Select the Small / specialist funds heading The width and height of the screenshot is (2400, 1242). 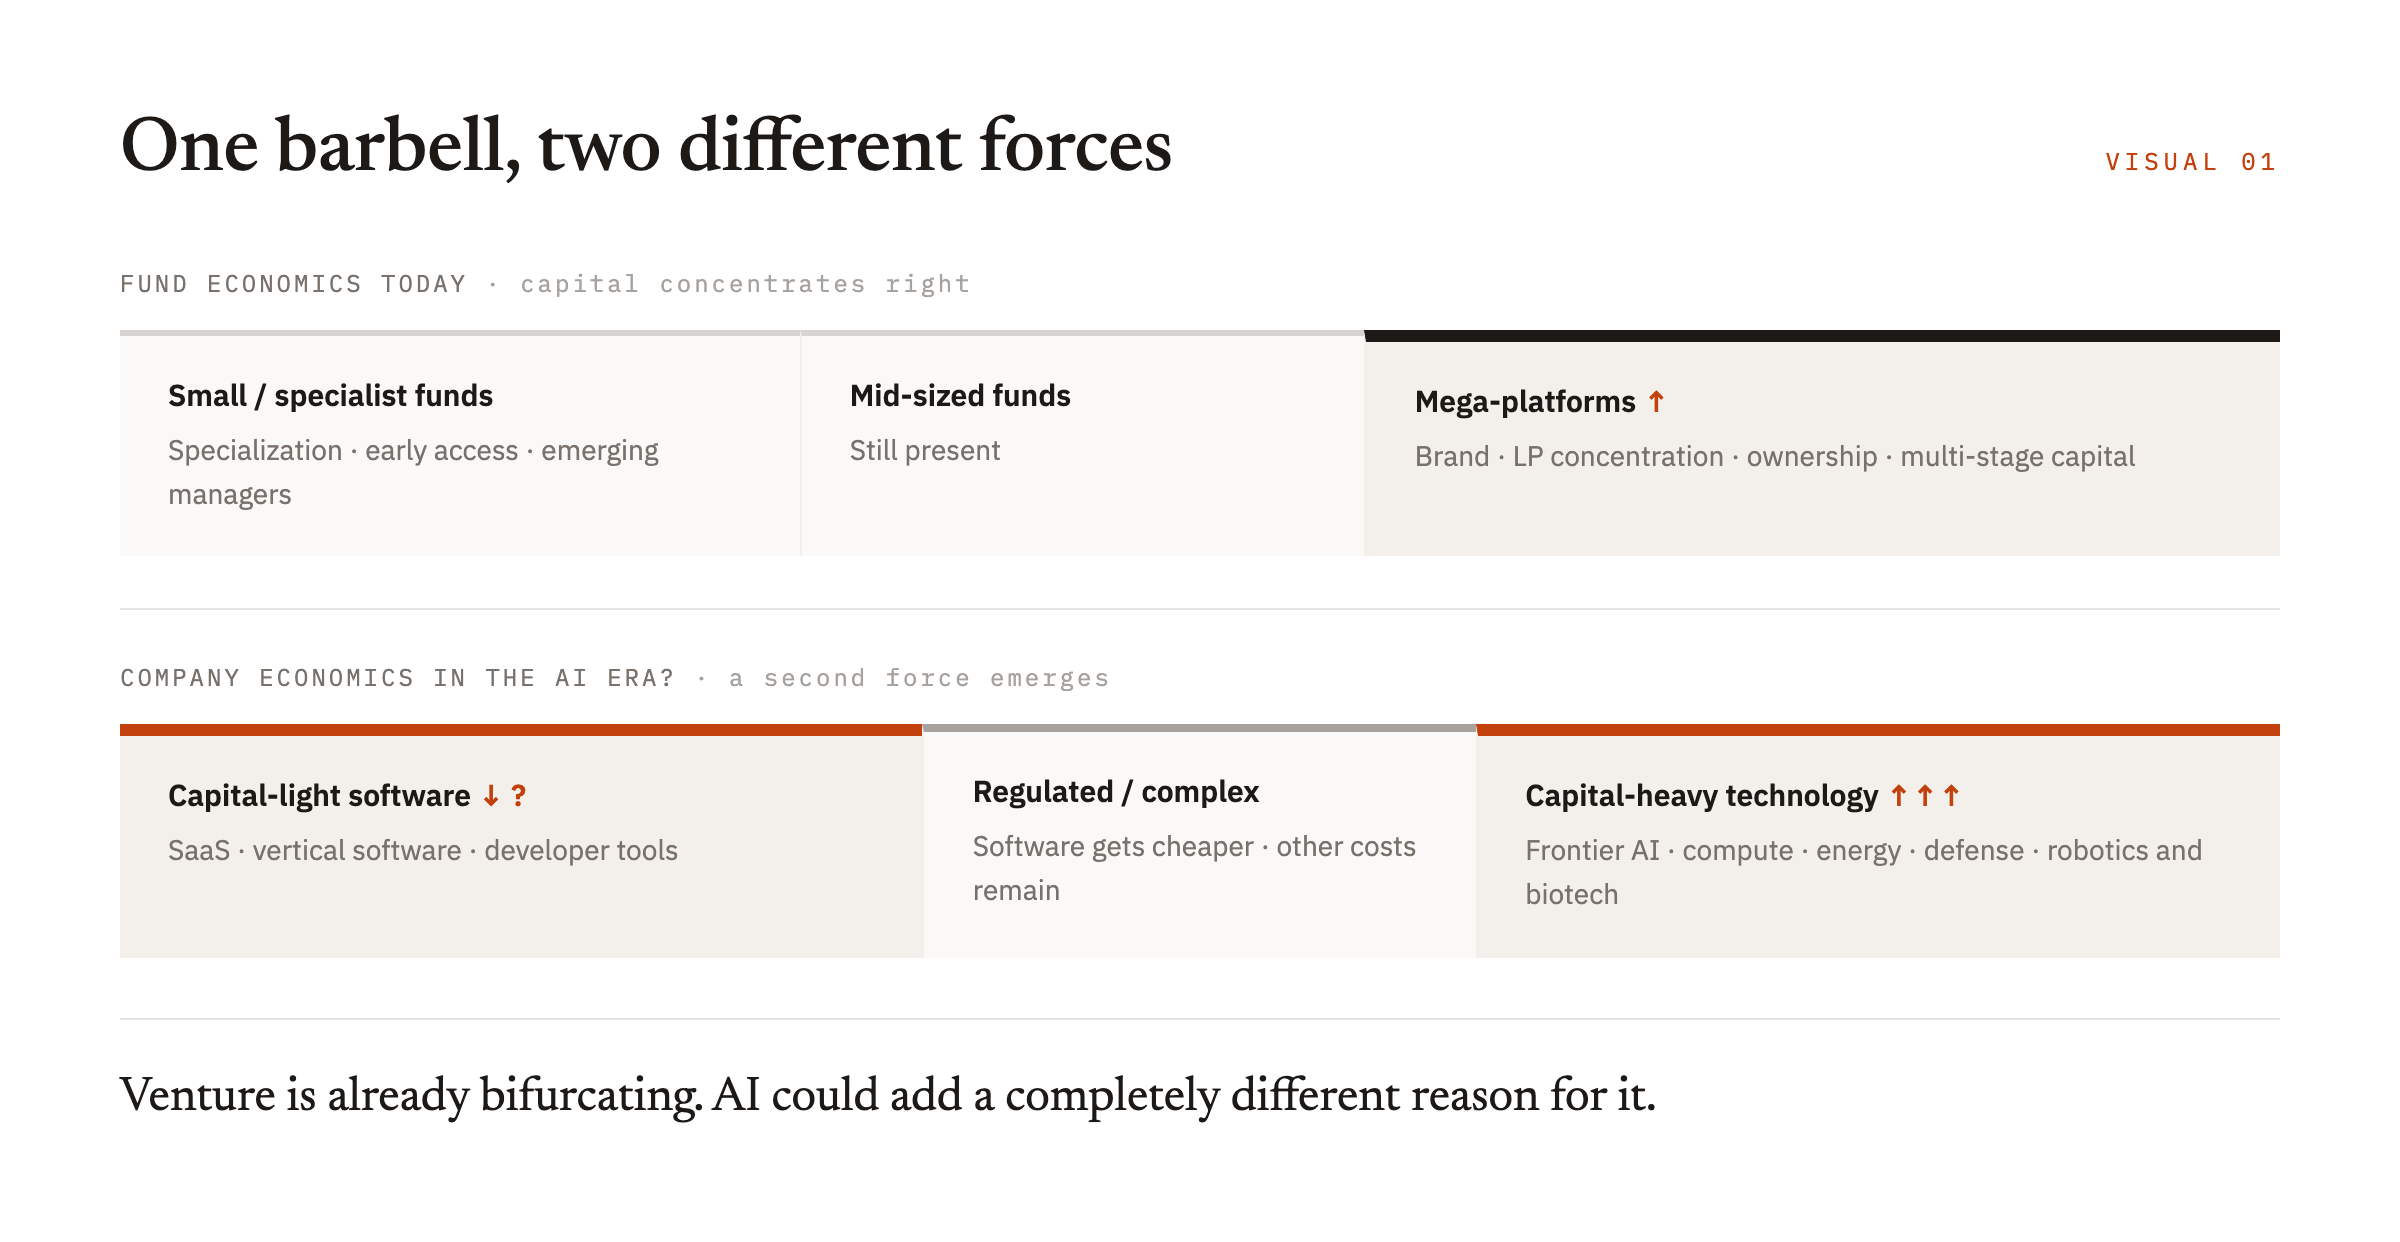pos(330,396)
